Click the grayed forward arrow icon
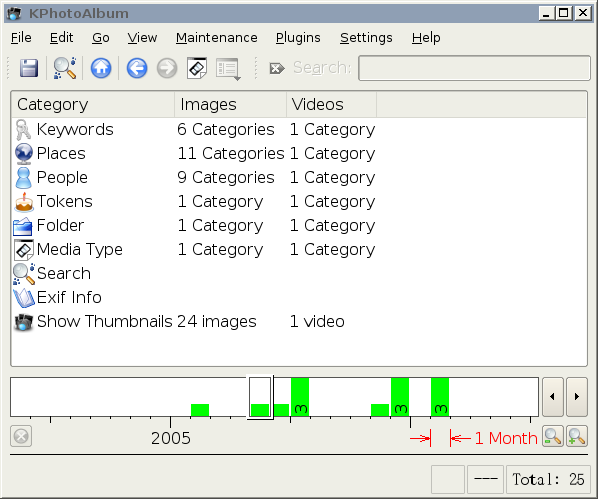Viewport: 598px width, 499px height. coord(167,68)
